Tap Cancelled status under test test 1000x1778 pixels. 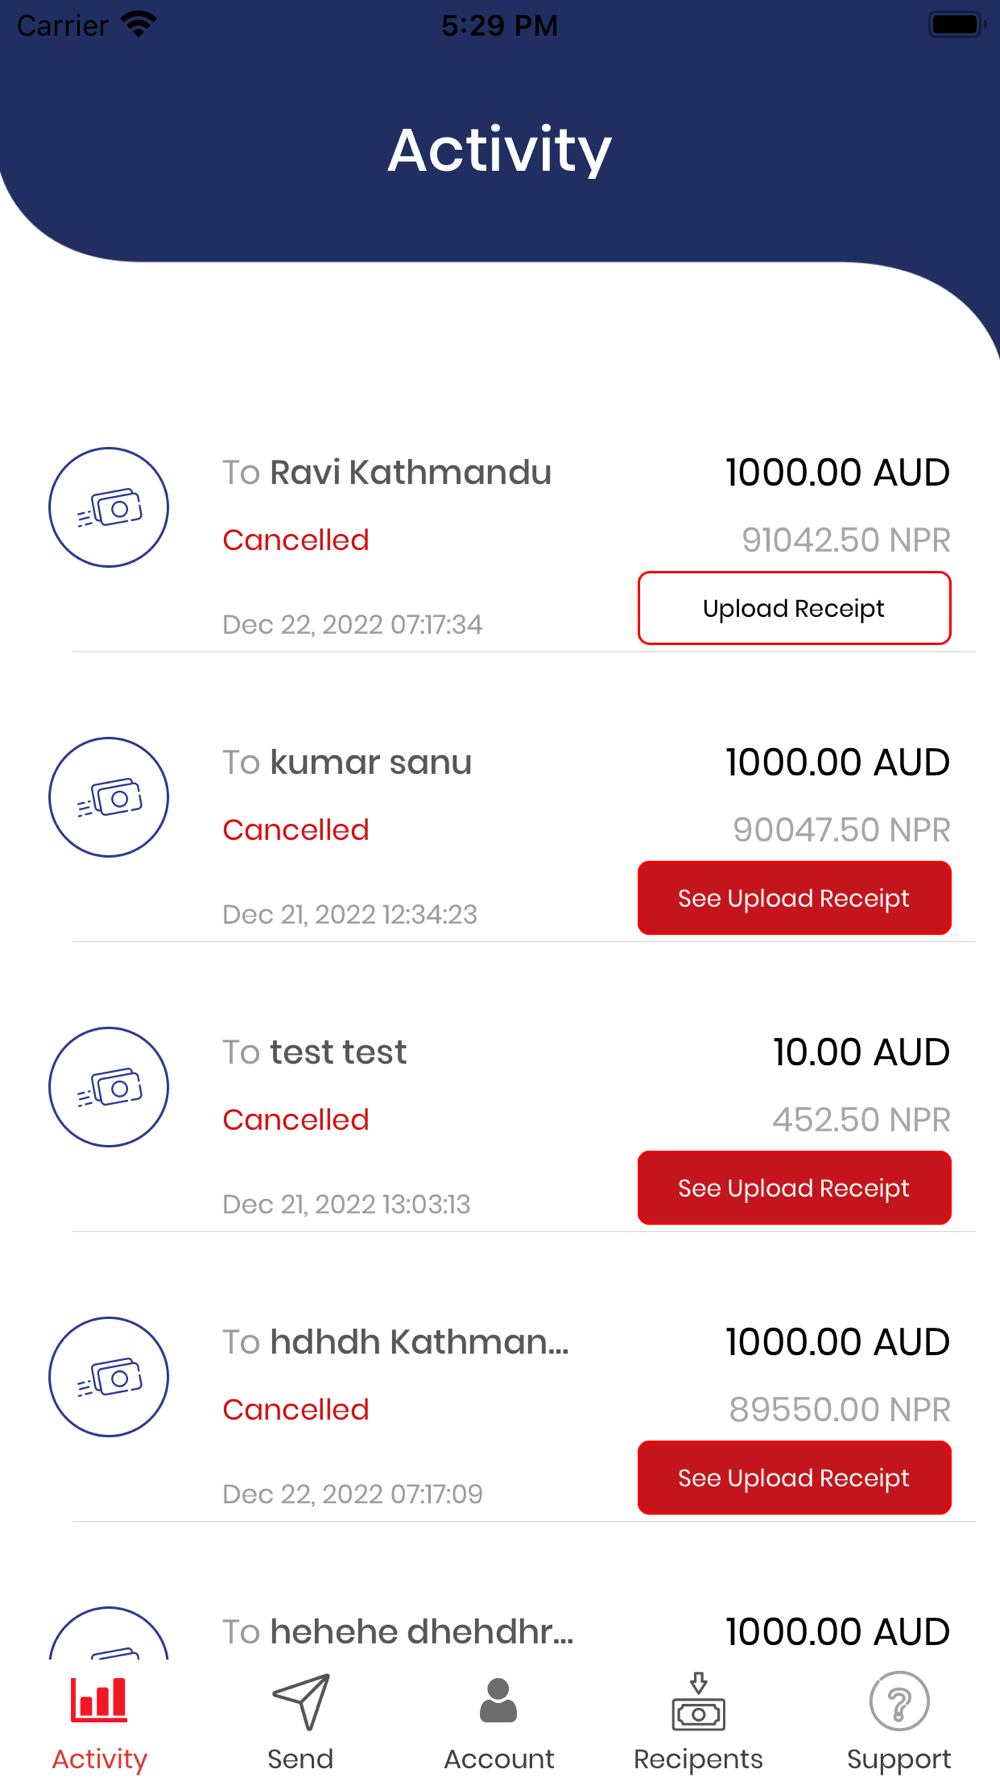[295, 1119]
